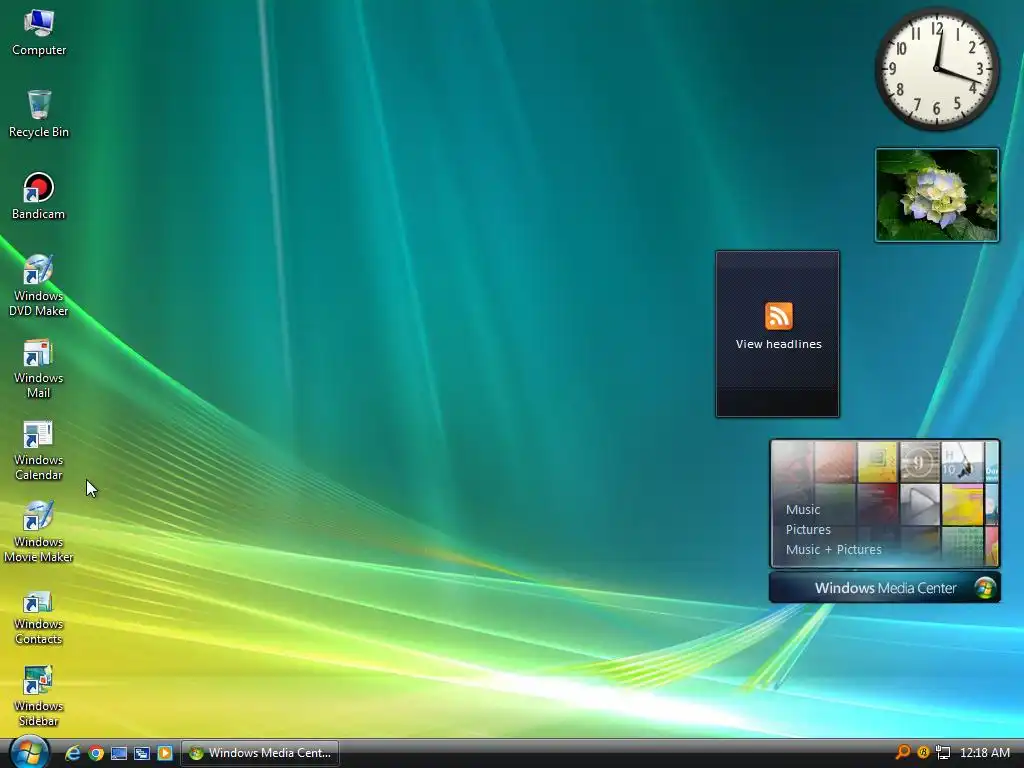Image resolution: width=1024 pixels, height=768 pixels.
Task: Click Switch between windows quick launch icon
Action: 142,753
